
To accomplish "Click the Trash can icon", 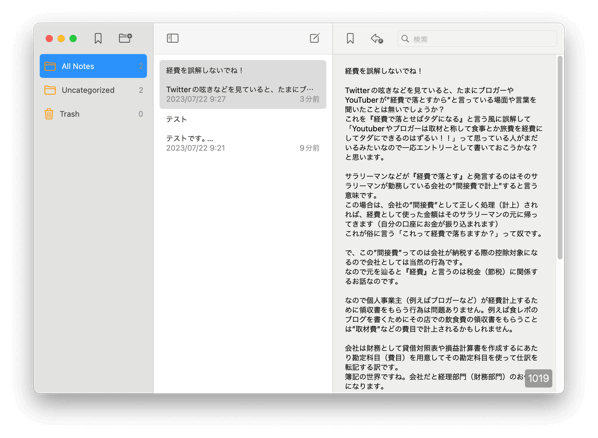I will click(49, 114).
